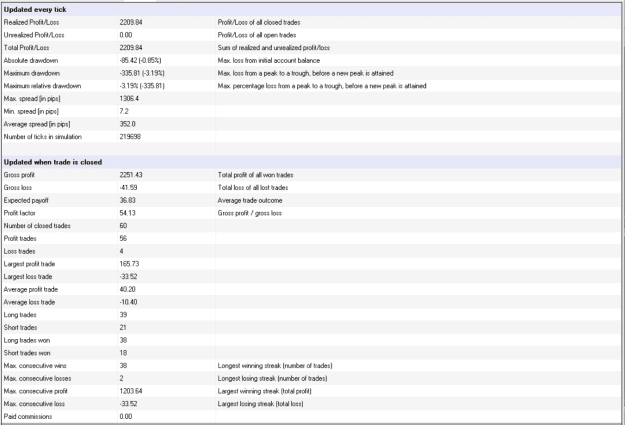Image resolution: width=625 pixels, height=425 pixels.
Task: Click the Absolute drawdown label
Action: 31,61
